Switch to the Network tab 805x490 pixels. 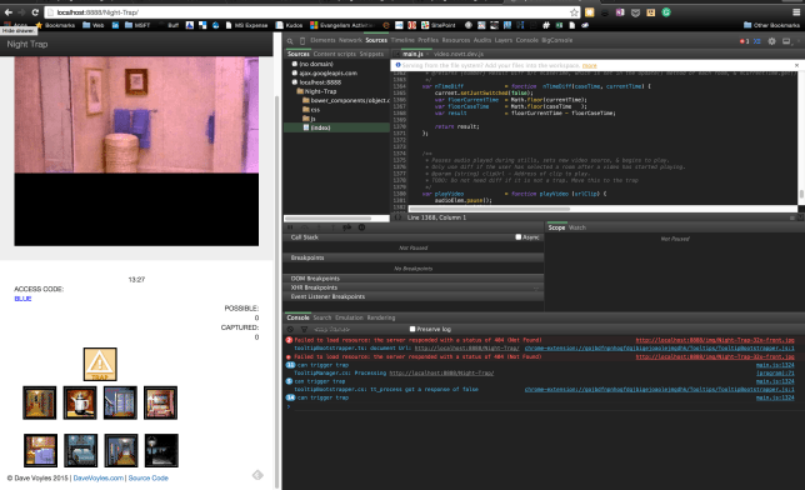(x=350, y=40)
